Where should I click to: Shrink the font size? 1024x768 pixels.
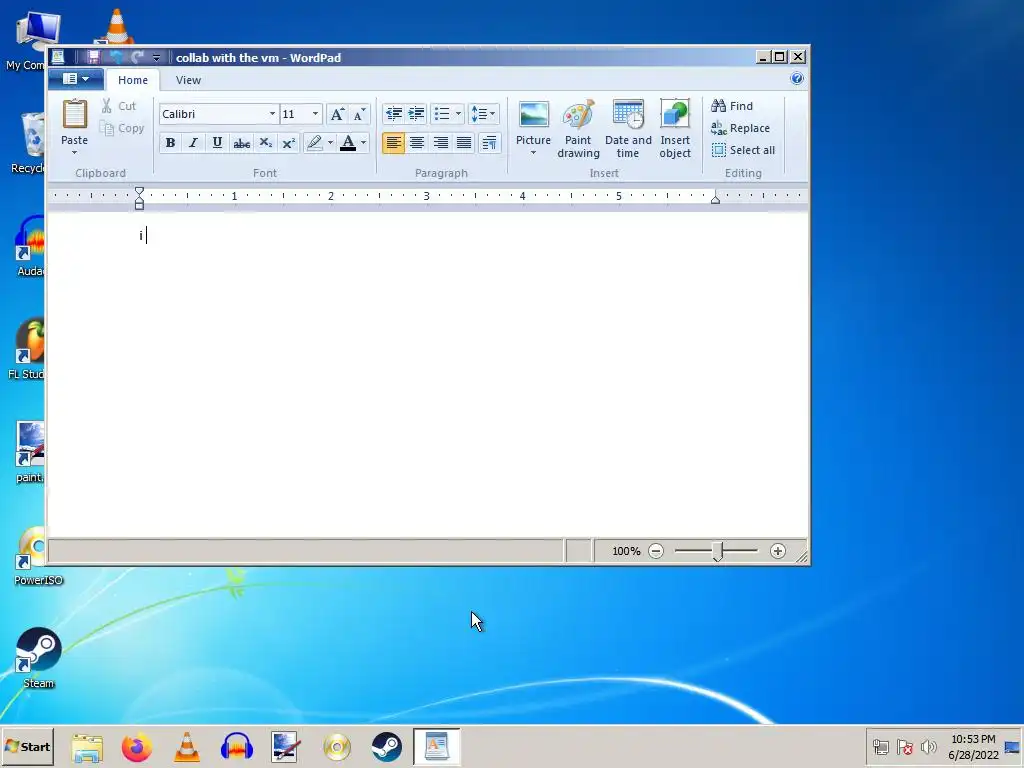[x=359, y=114]
